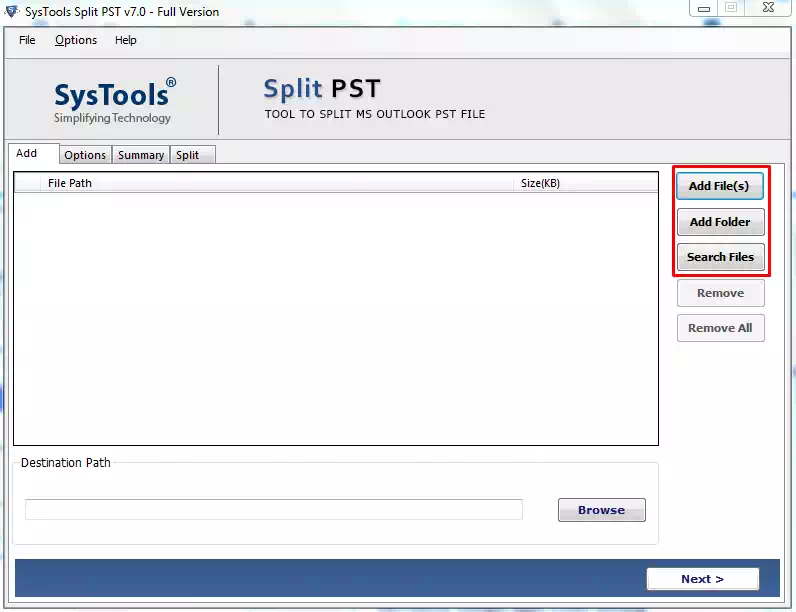Click the Search Files button

pyautogui.click(x=720, y=257)
